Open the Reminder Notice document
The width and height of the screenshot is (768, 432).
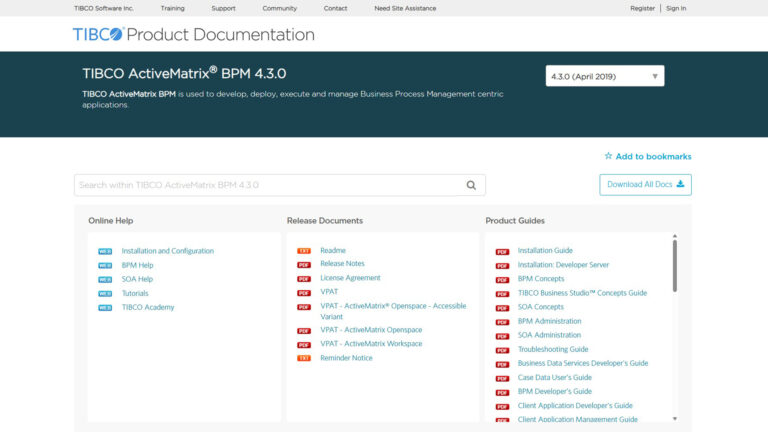point(346,358)
